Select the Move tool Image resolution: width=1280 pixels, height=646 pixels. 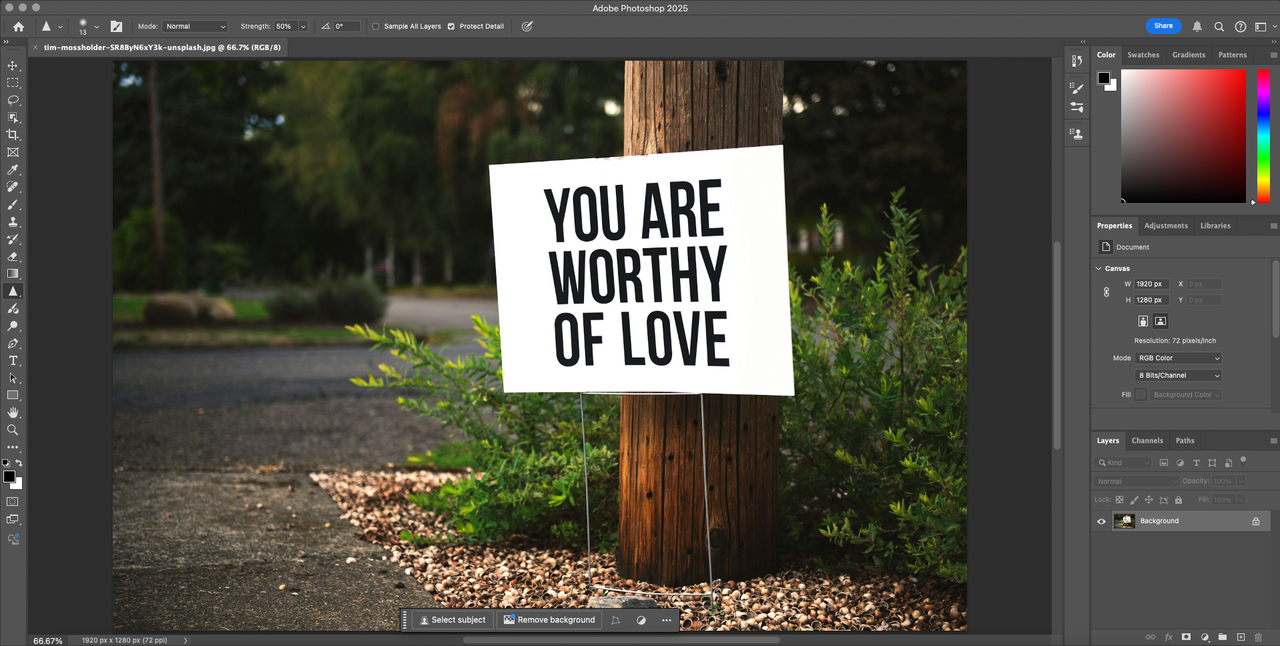coord(13,65)
